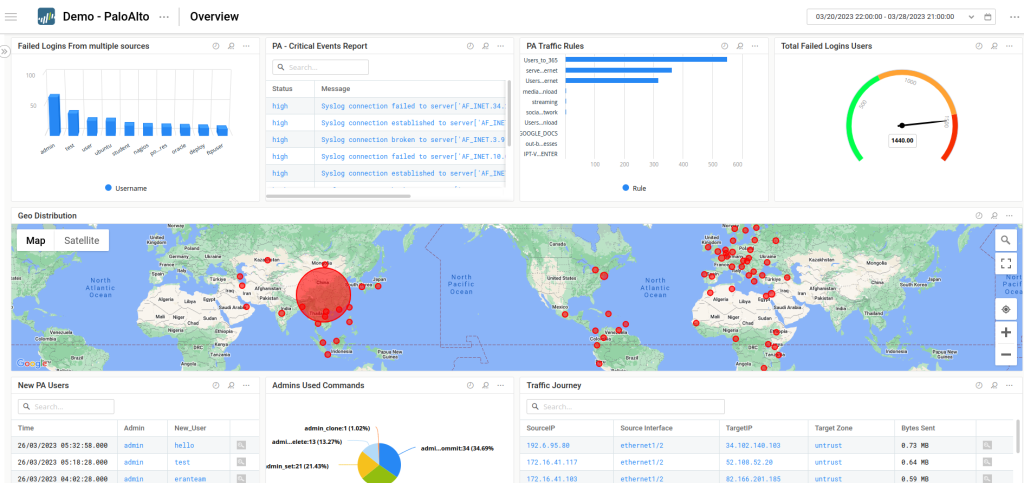Open details icon for the hello user row
Viewport: 1024px width, 483px height.
pyautogui.click(x=241, y=445)
